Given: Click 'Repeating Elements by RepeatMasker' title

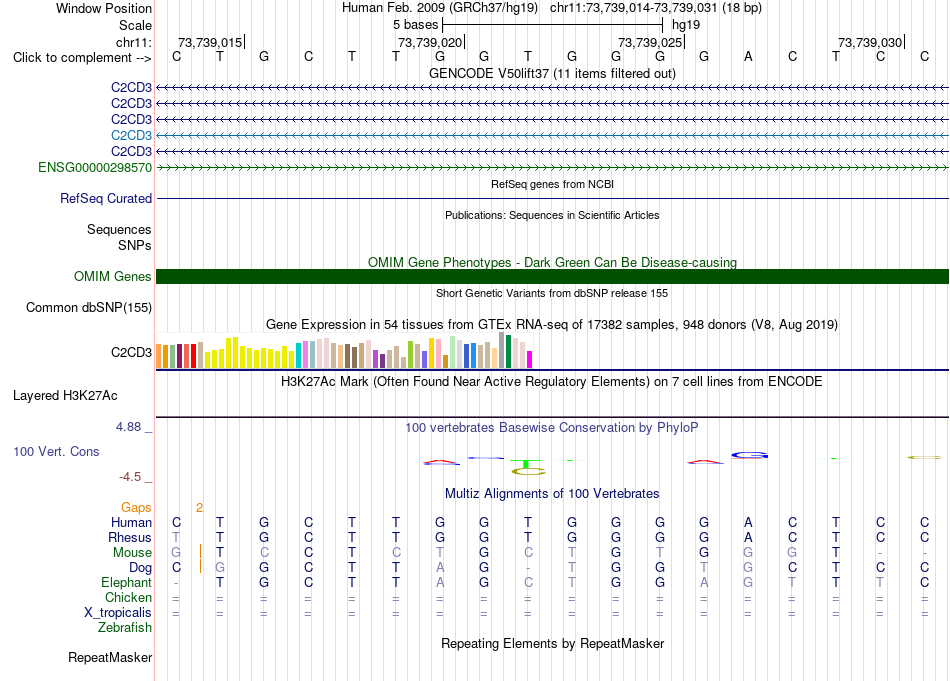Looking at the screenshot, I should click(552, 643).
